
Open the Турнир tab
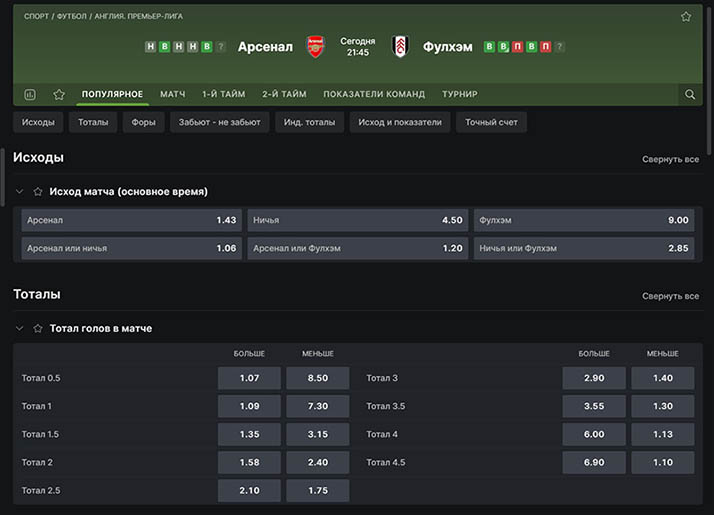[x=460, y=94]
